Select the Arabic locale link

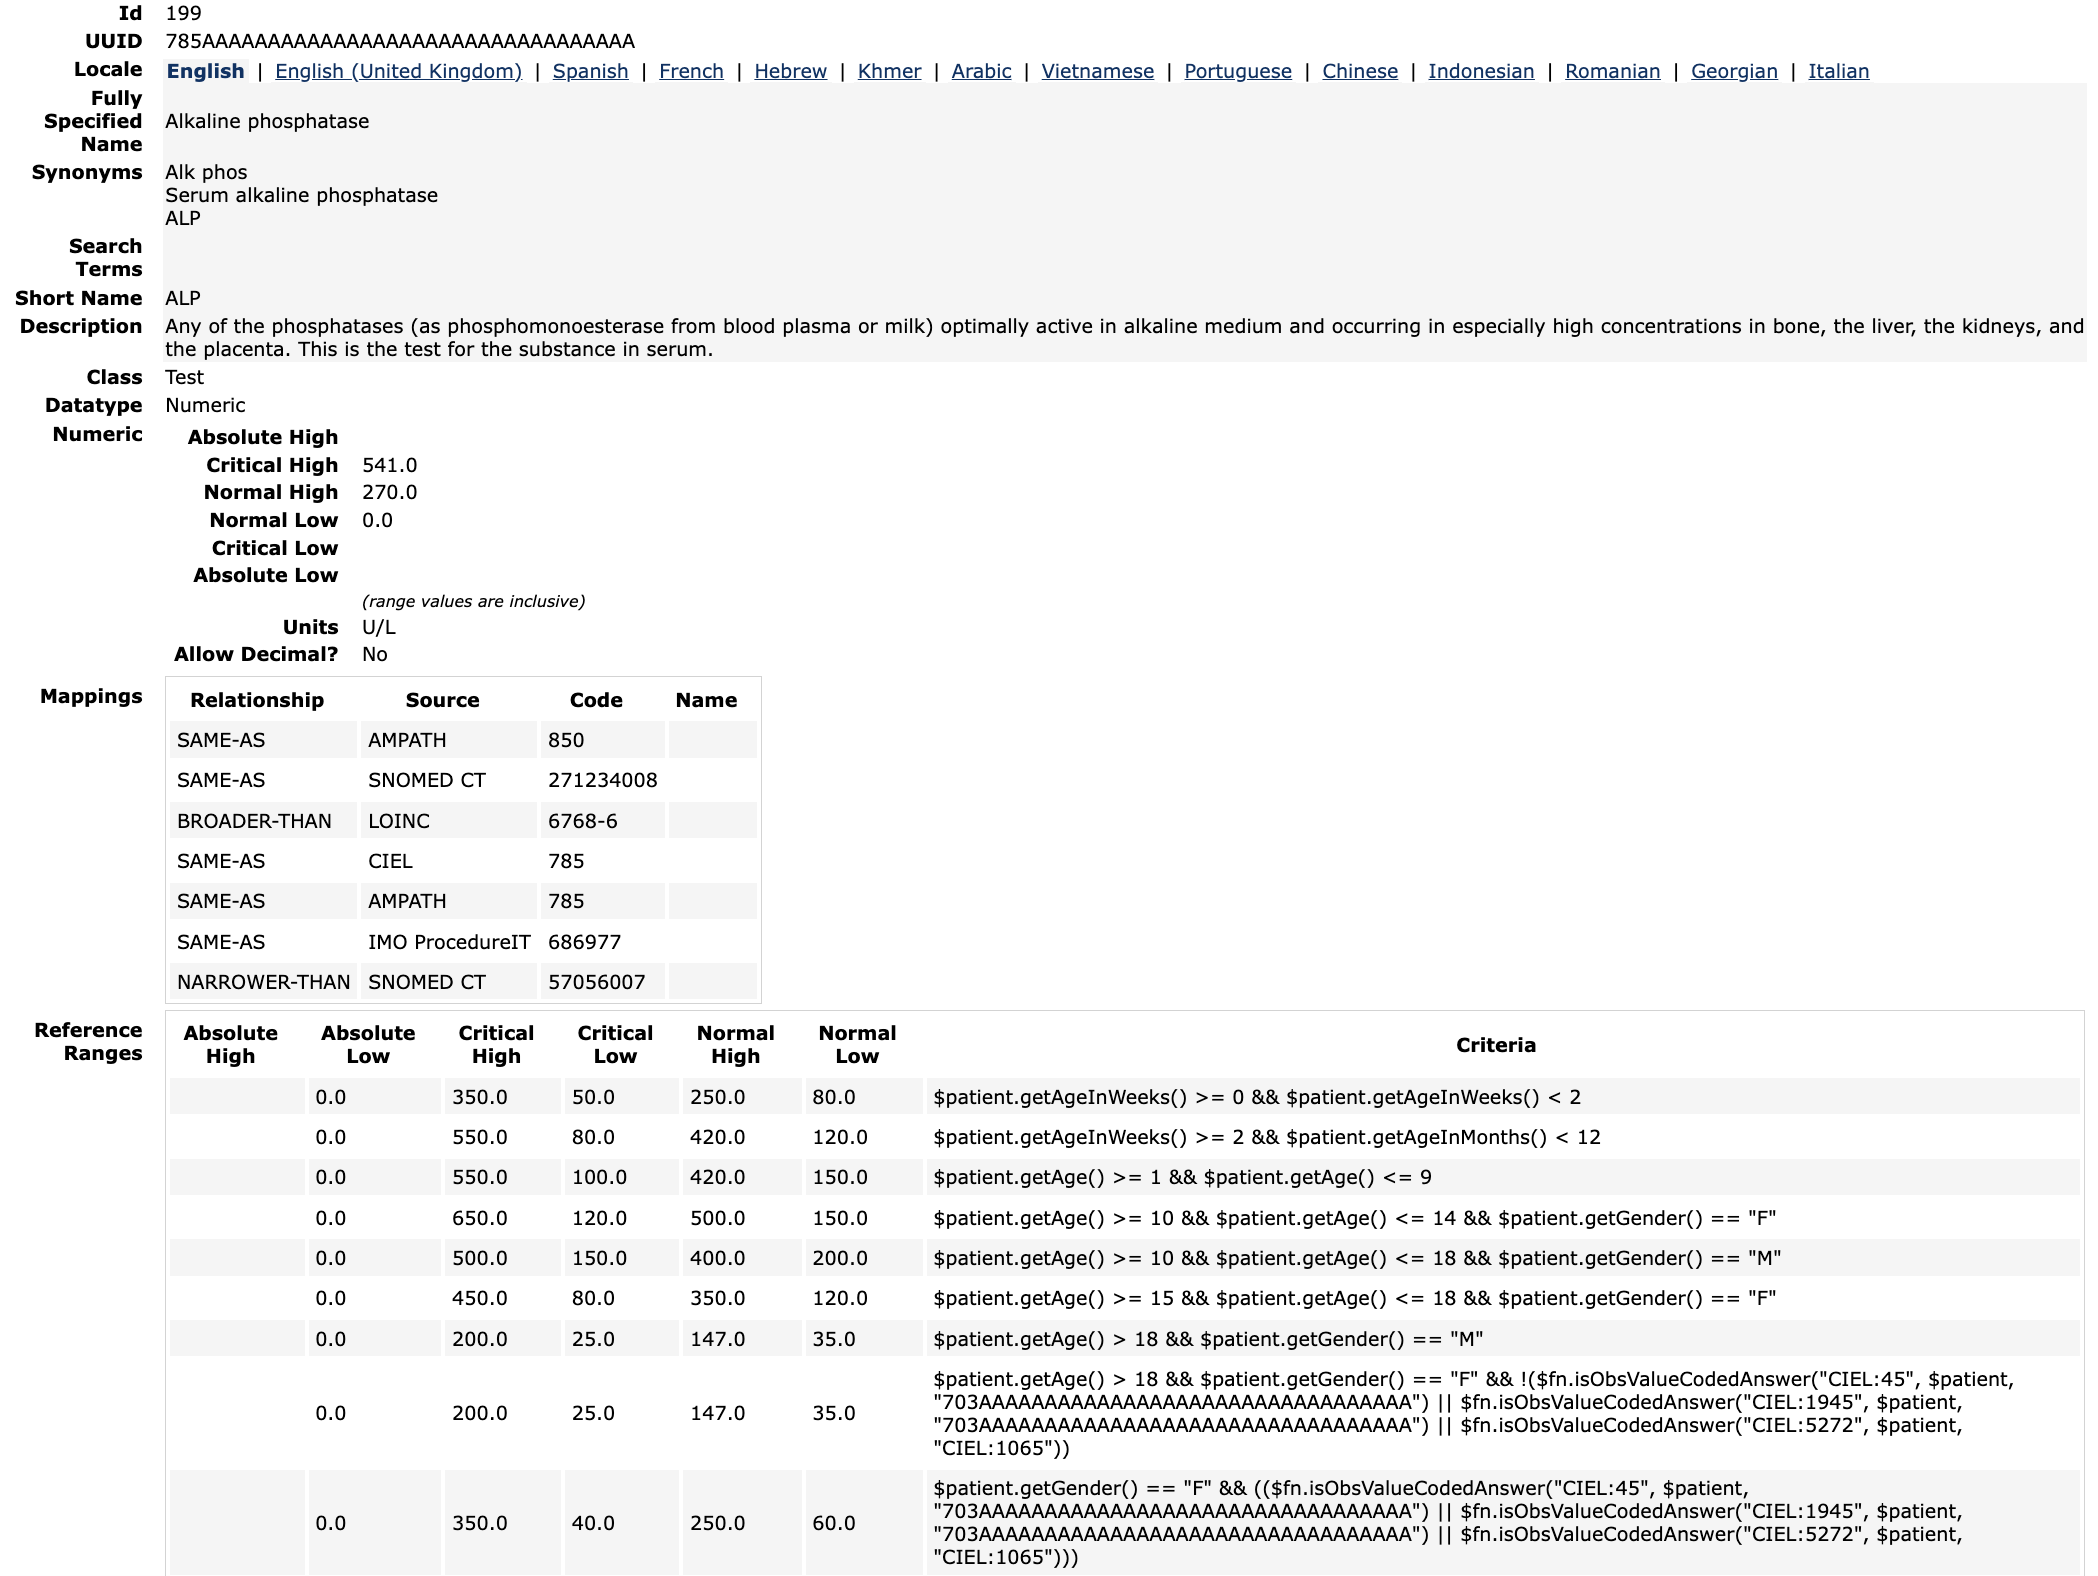(981, 71)
